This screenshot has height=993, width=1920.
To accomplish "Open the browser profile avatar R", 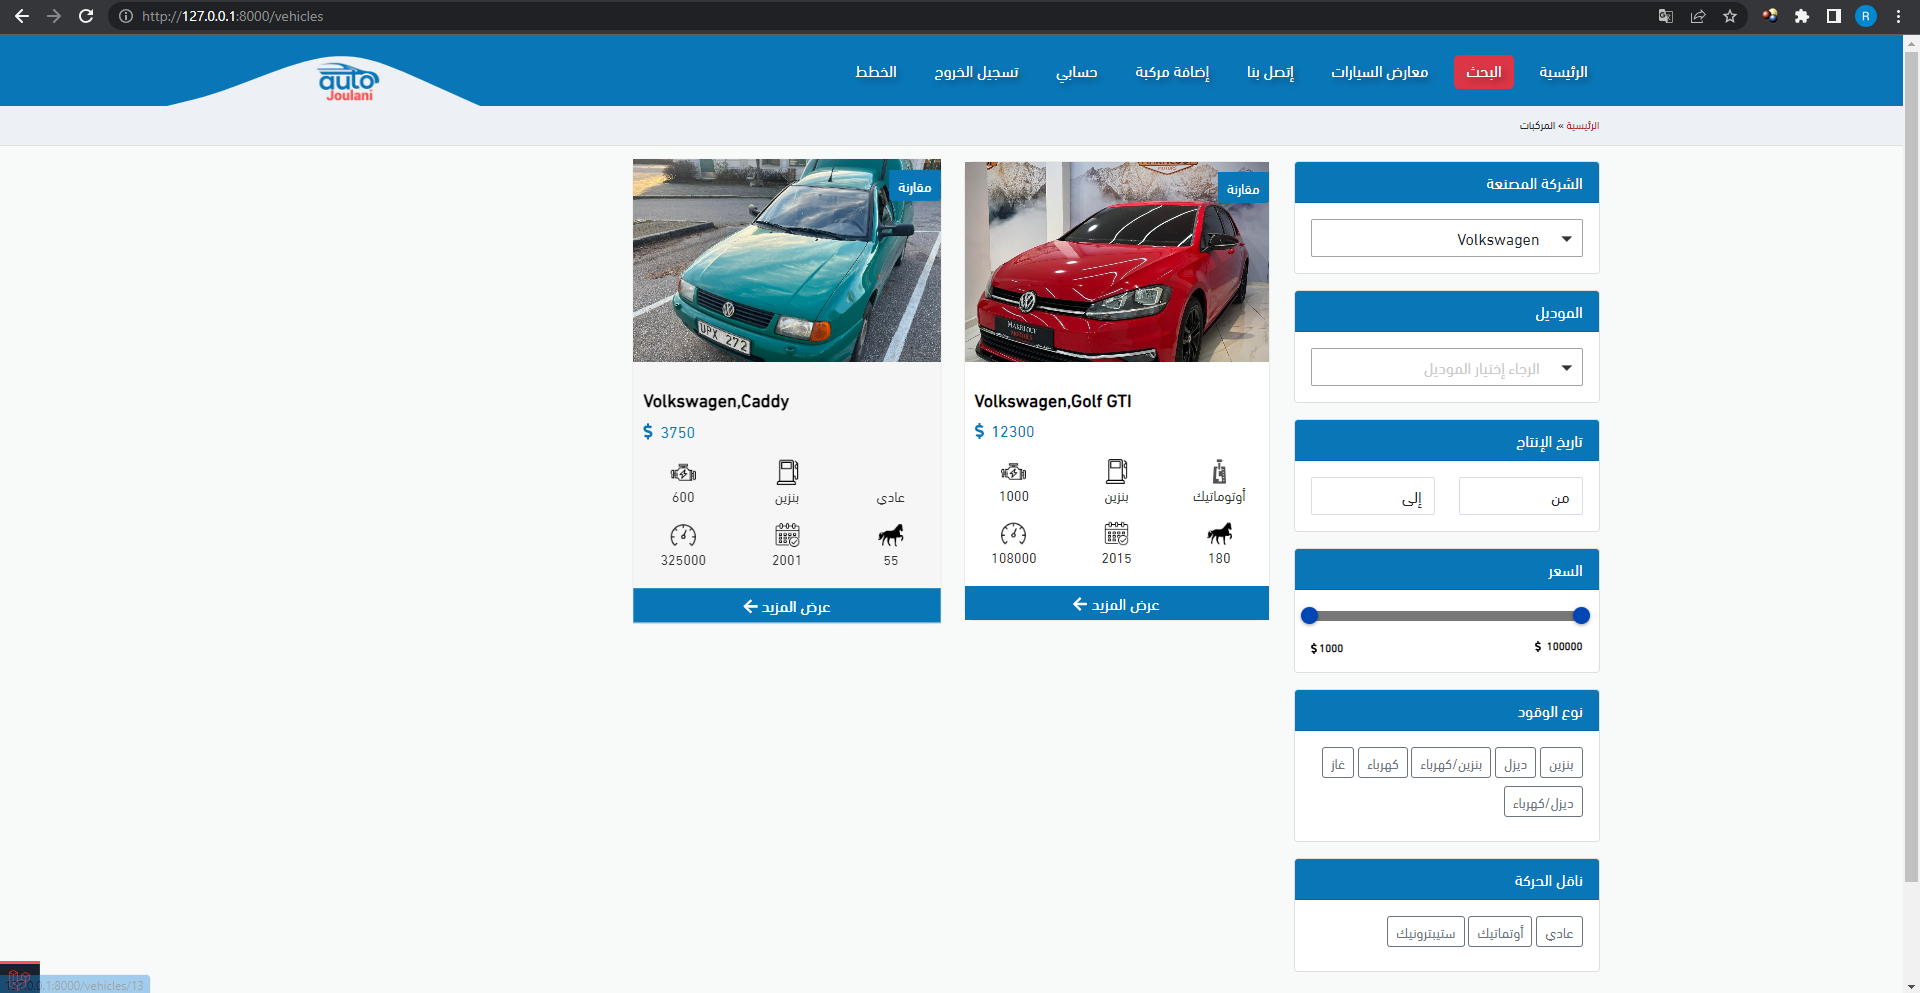I will (x=1866, y=16).
